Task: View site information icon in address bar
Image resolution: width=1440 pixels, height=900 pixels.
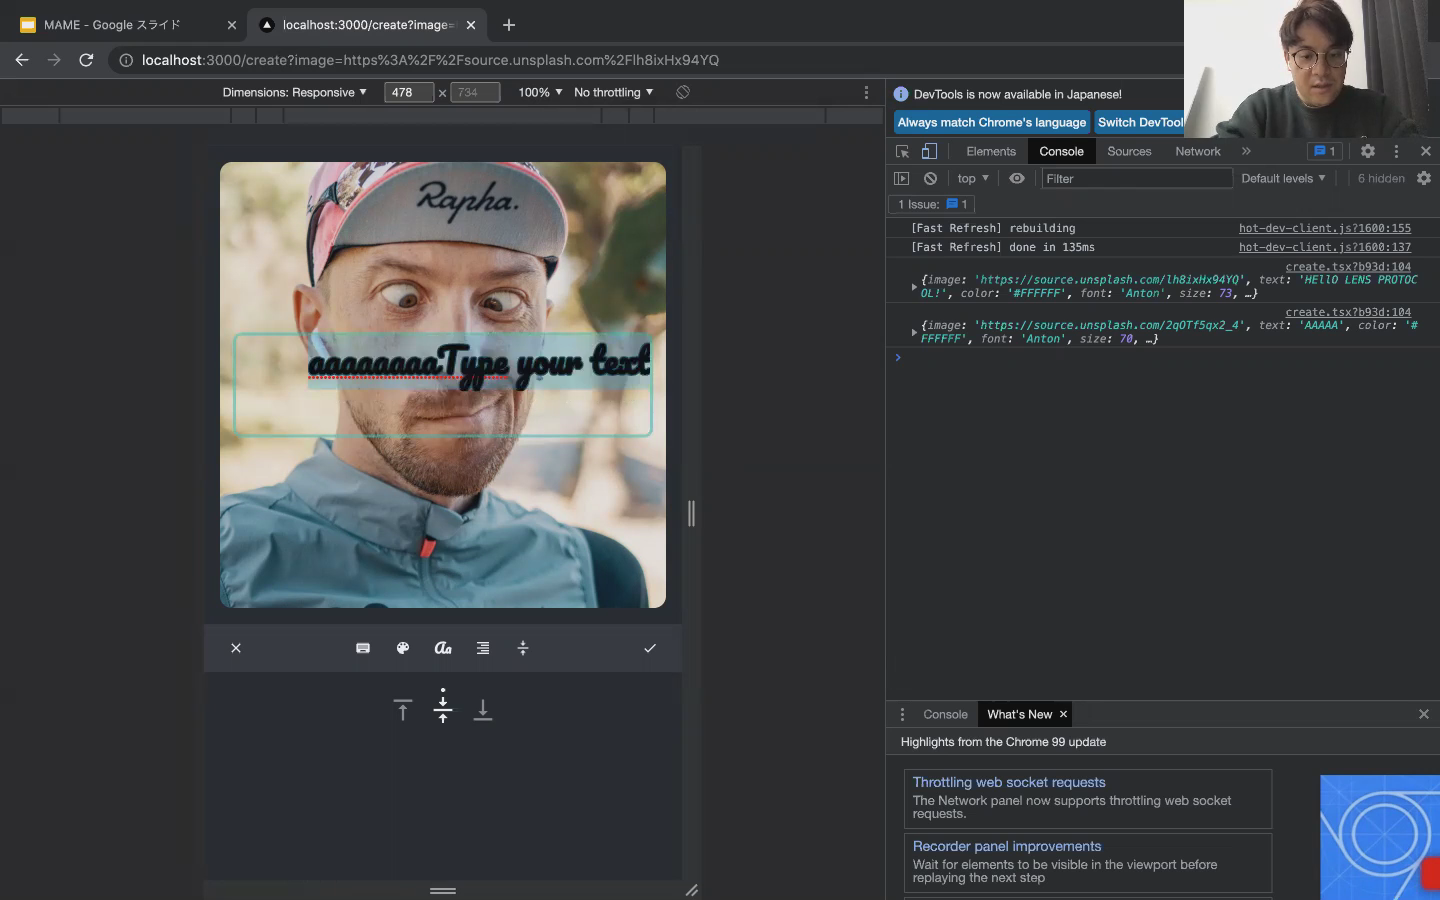Action: pyautogui.click(x=126, y=60)
